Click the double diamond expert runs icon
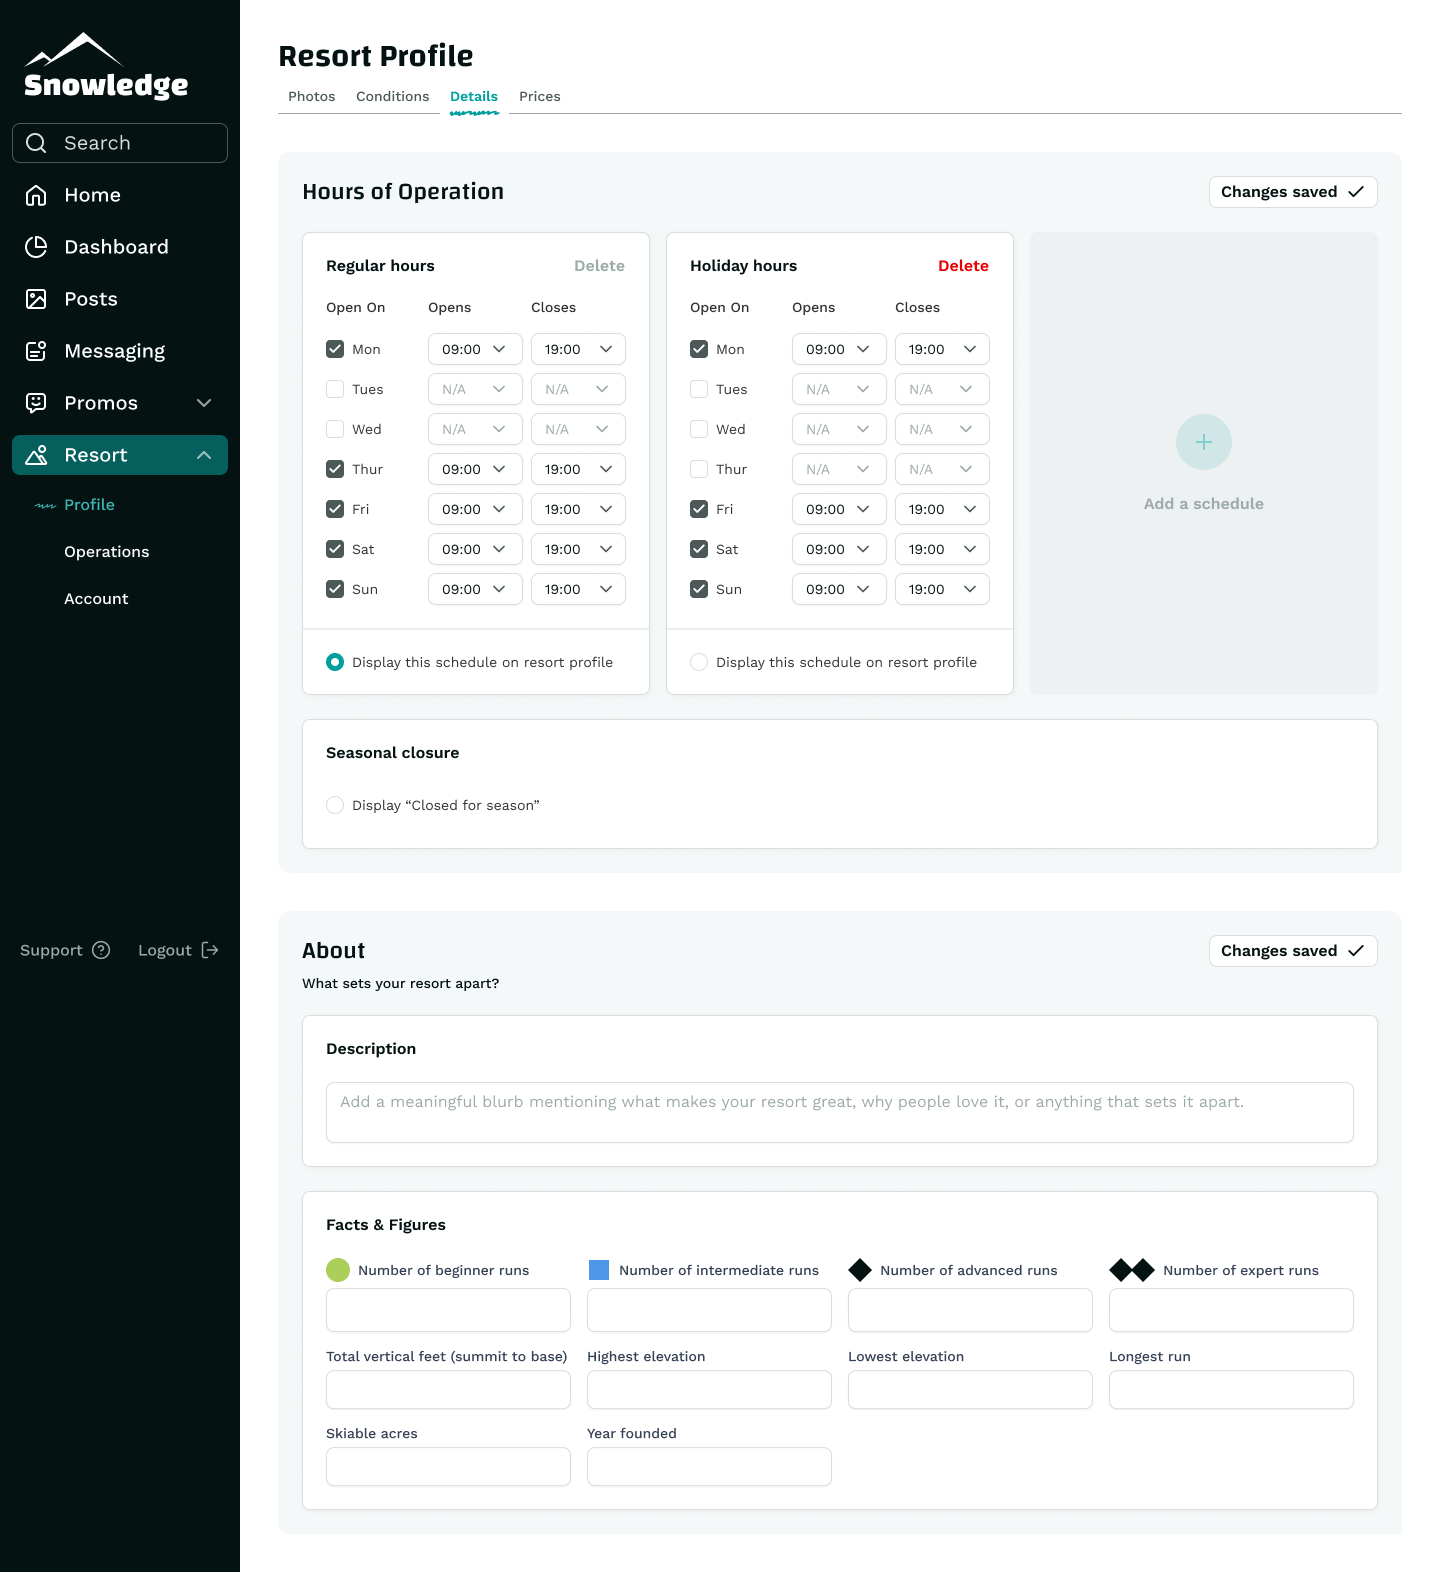Image resolution: width=1440 pixels, height=1573 pixels. tap(1132, 1270)
